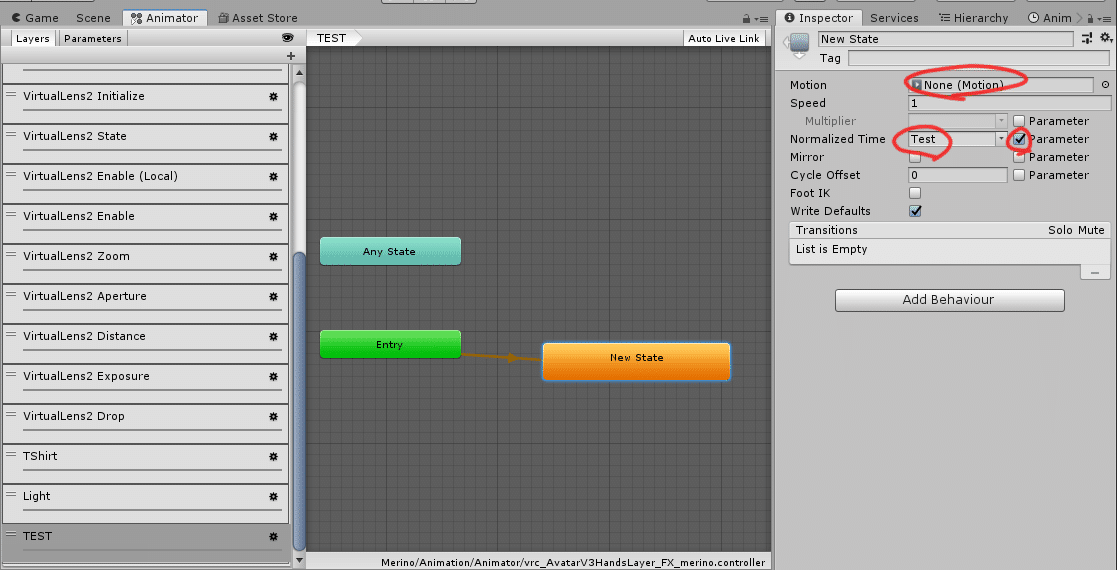The image size is (1117, 570).
Task: Click the New State icon in Inspector header
Action: tap(799, 44)
